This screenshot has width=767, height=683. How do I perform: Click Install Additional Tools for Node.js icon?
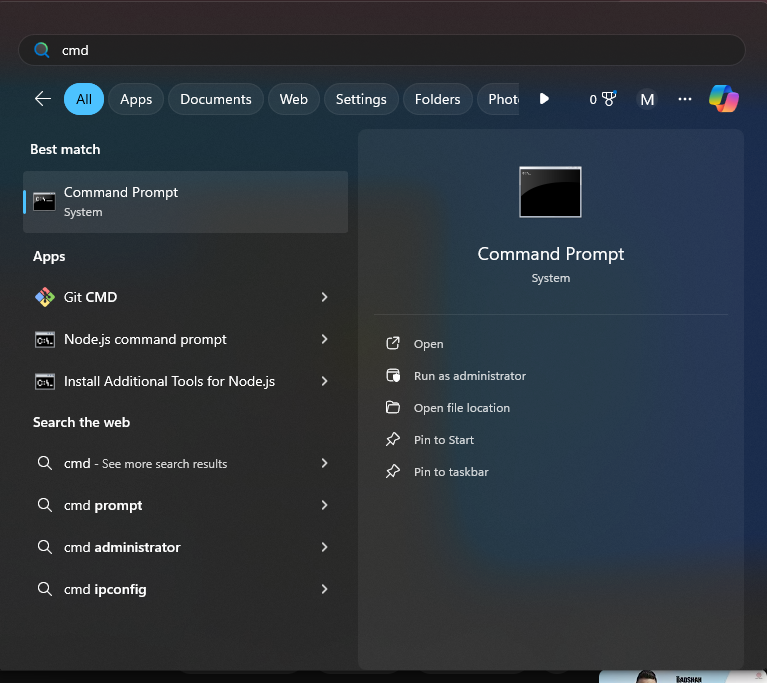(45, 382)
